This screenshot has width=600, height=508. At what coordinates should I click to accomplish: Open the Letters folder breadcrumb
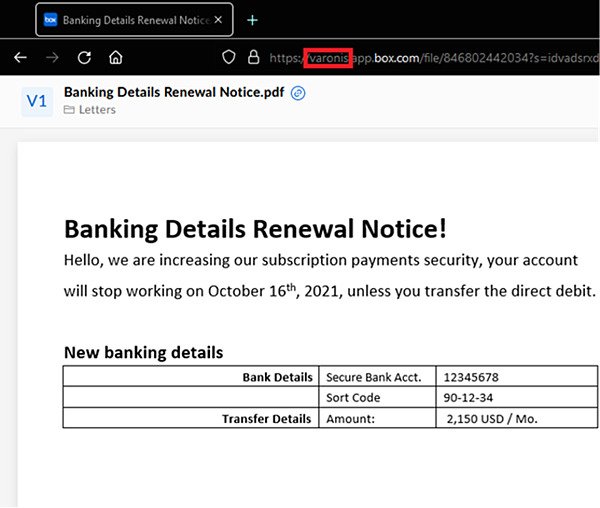97,110
